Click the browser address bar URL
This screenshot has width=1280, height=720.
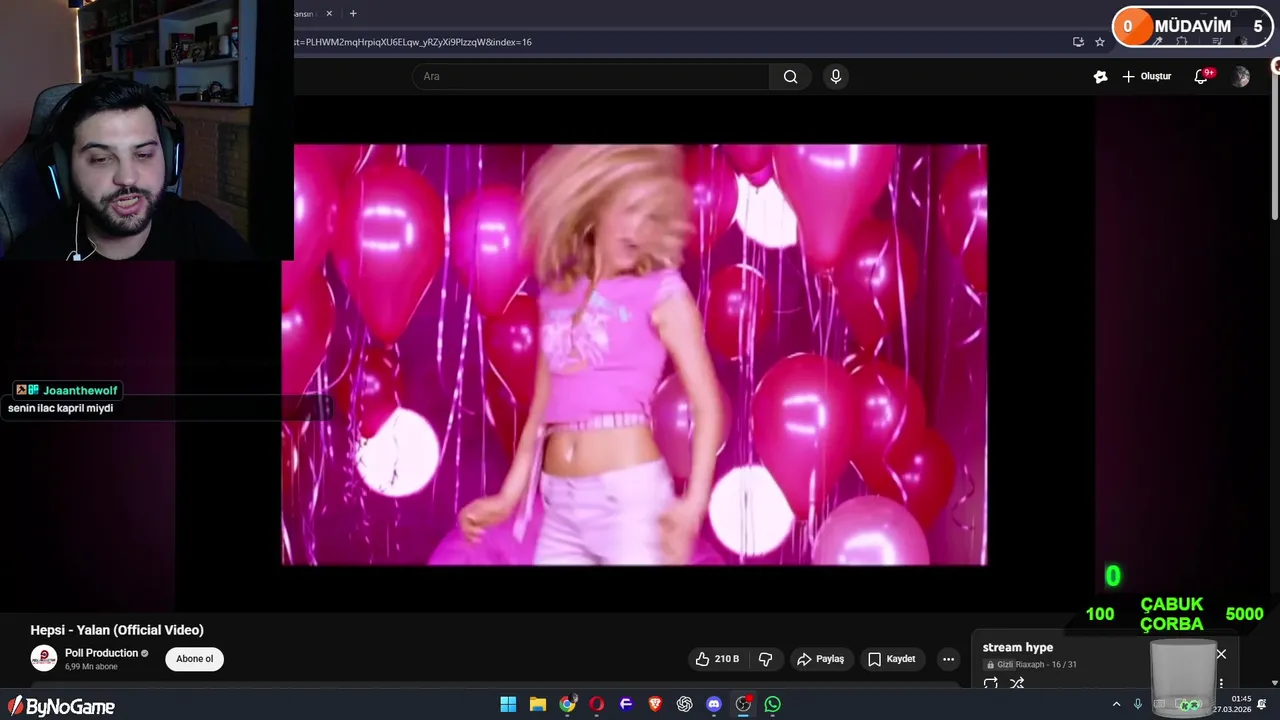tap(413, 42)
